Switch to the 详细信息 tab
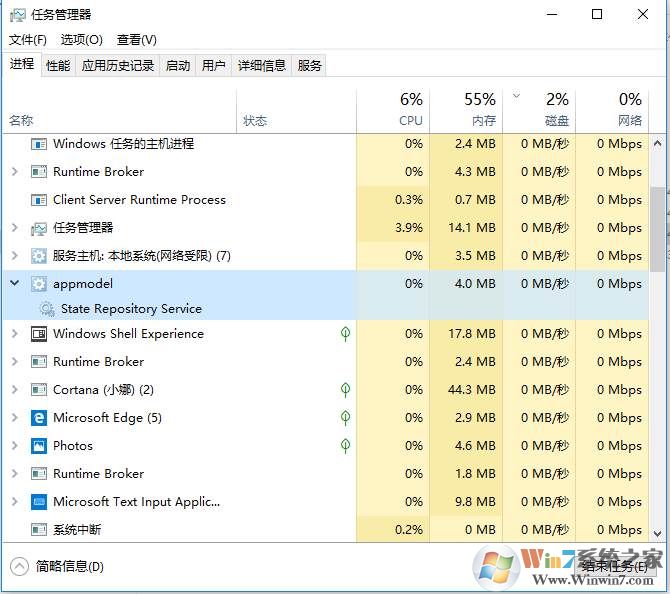Screen dimensions: 670x594 262,65
